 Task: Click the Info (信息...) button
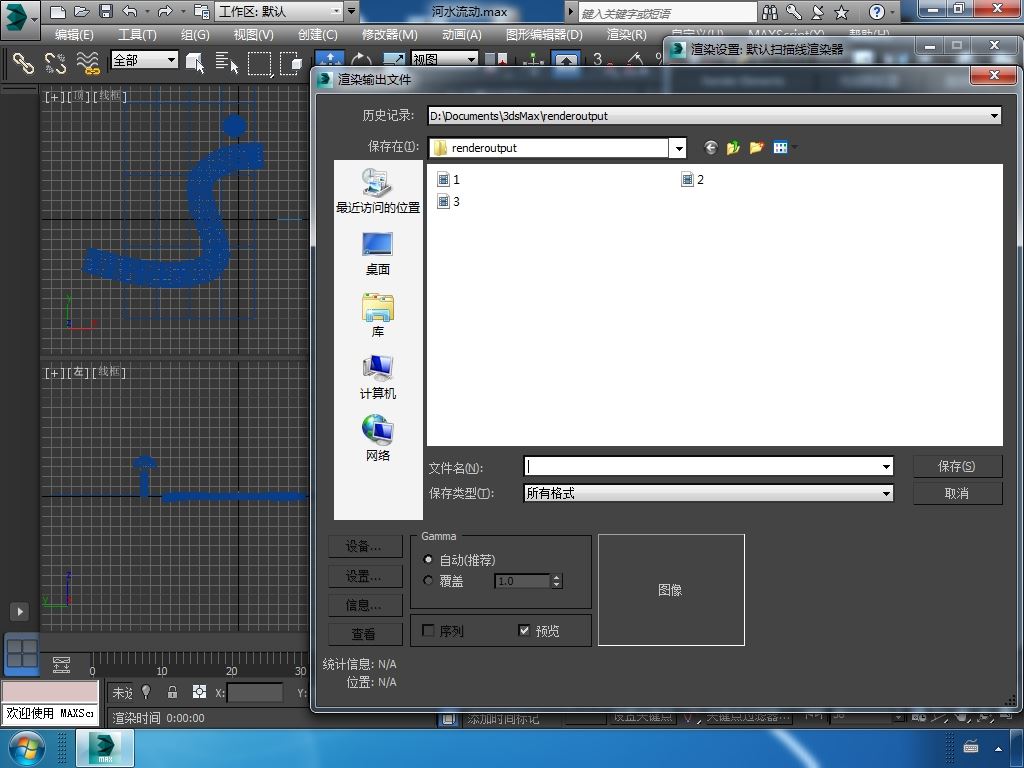(x=364, y=605)
